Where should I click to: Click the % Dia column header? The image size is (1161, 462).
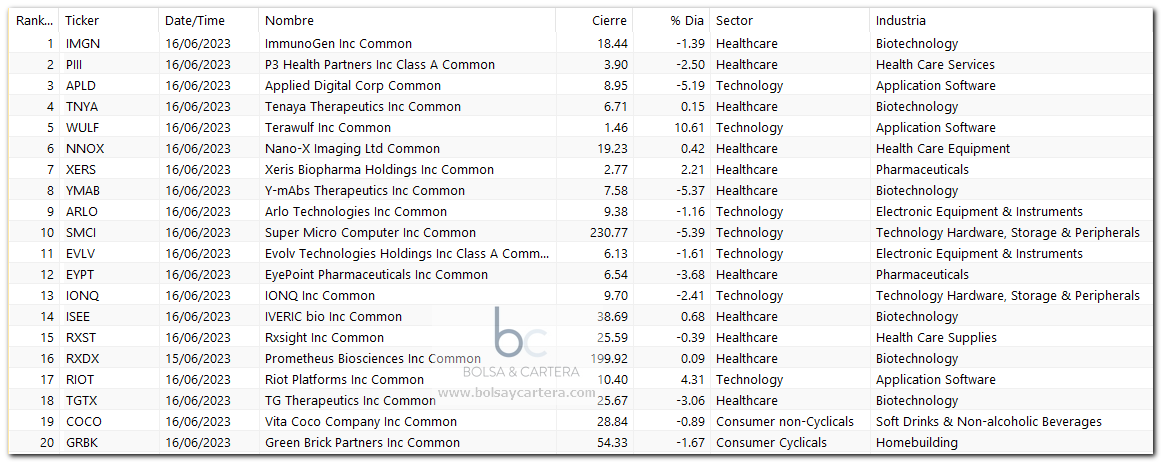pyautogui.click(x=671, y=21)
